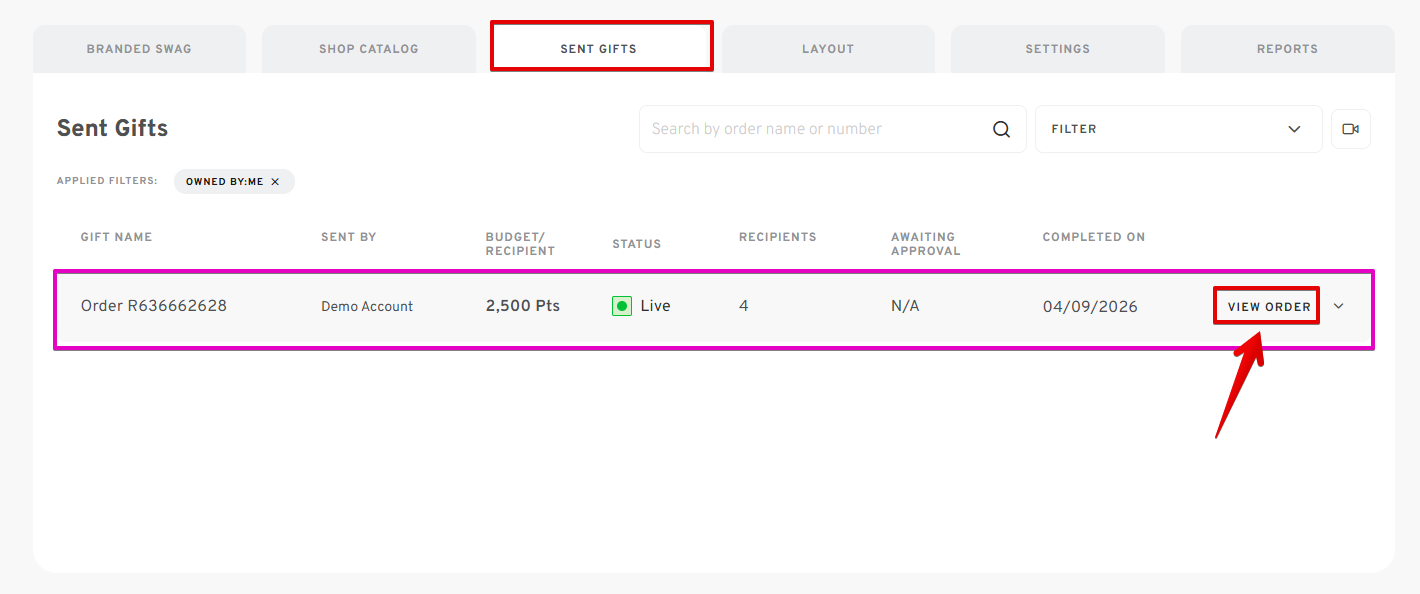The height and width of the screenshot is (594, 1420).
Task: Click Order R636662628 gift name
Action: [154, 306]
